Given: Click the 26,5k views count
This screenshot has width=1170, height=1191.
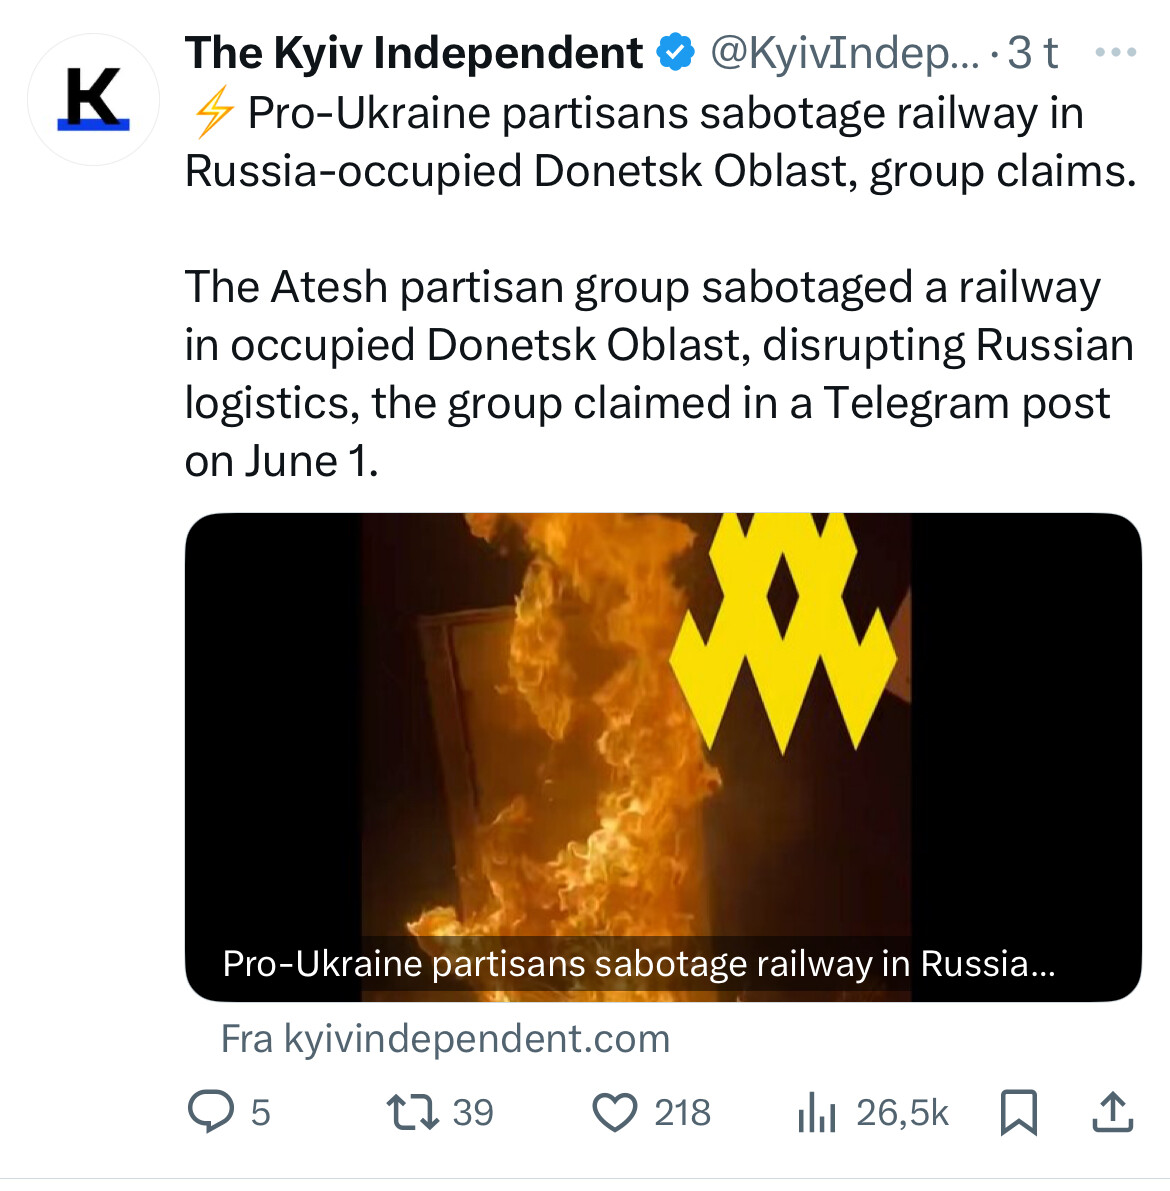Looking at the screenshot, I should (x=903, y=1113).
